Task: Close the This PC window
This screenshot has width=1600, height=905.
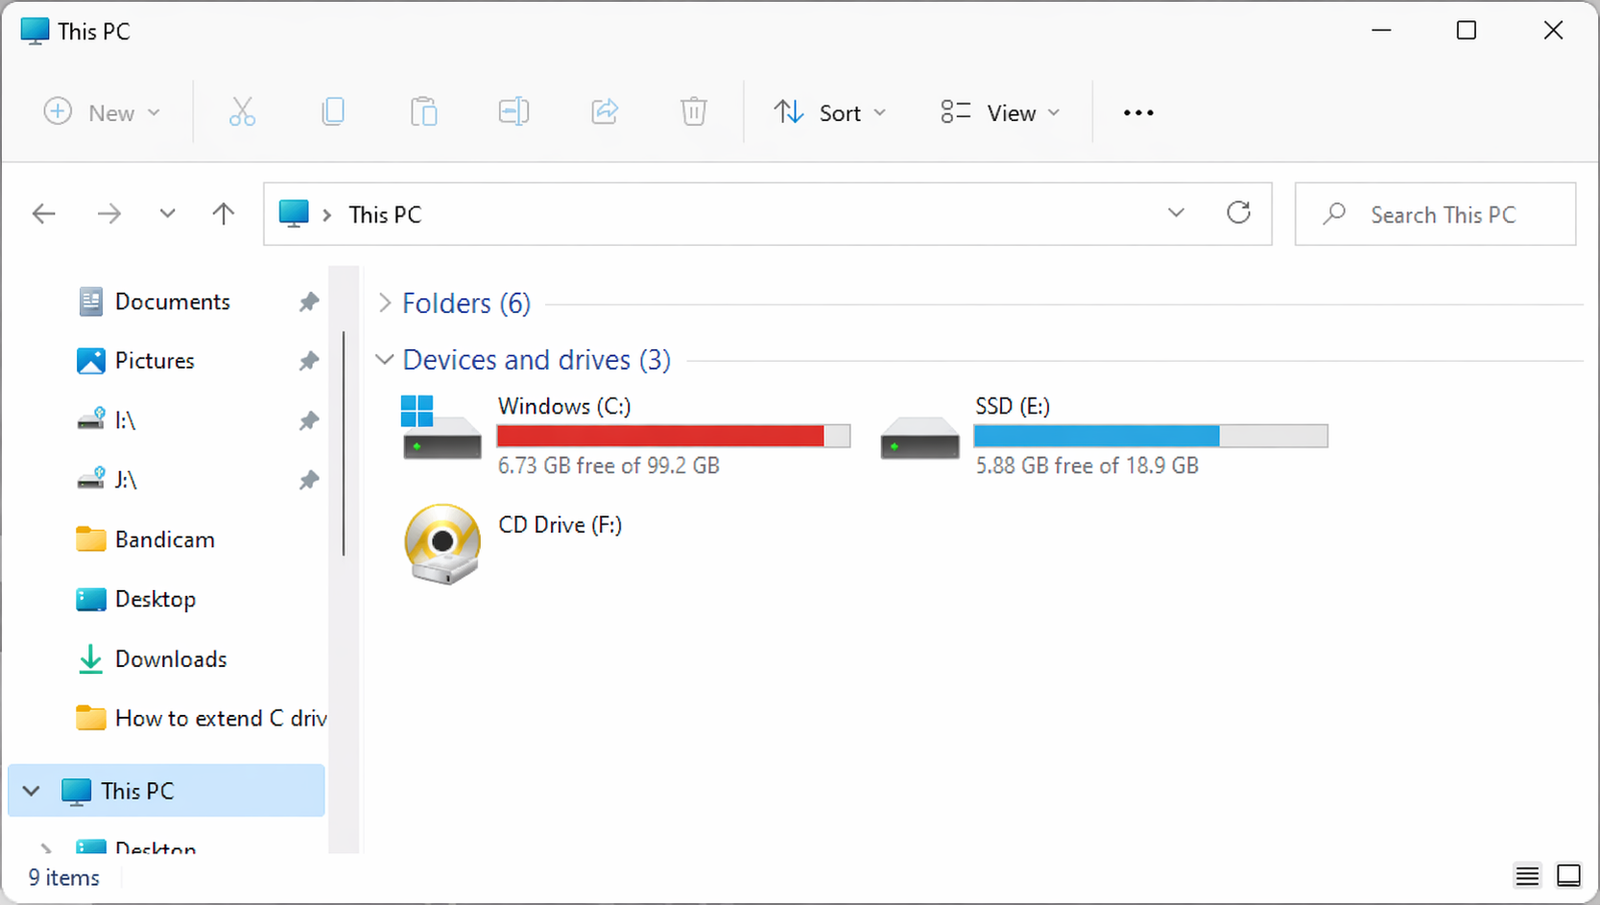Action: click(1553, 30)
